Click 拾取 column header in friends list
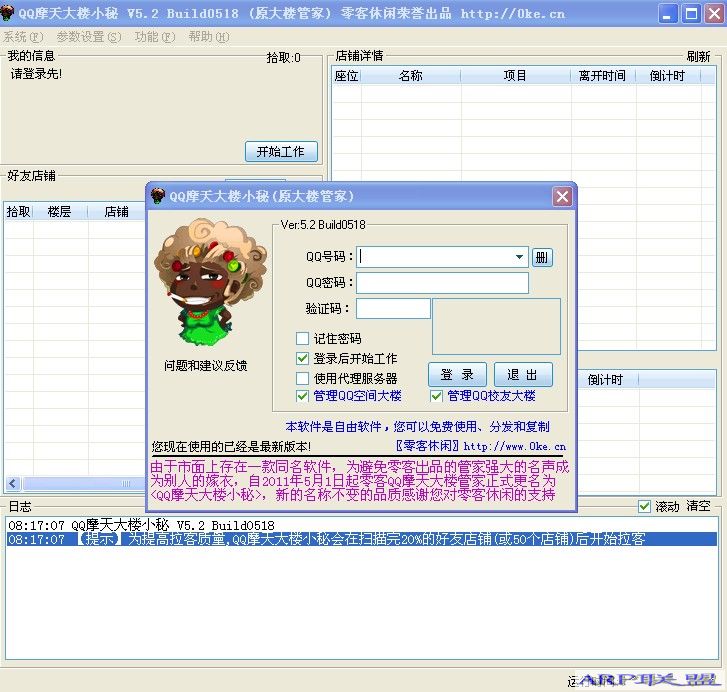Viewport: 727px width, 692px height. (19, 212)
